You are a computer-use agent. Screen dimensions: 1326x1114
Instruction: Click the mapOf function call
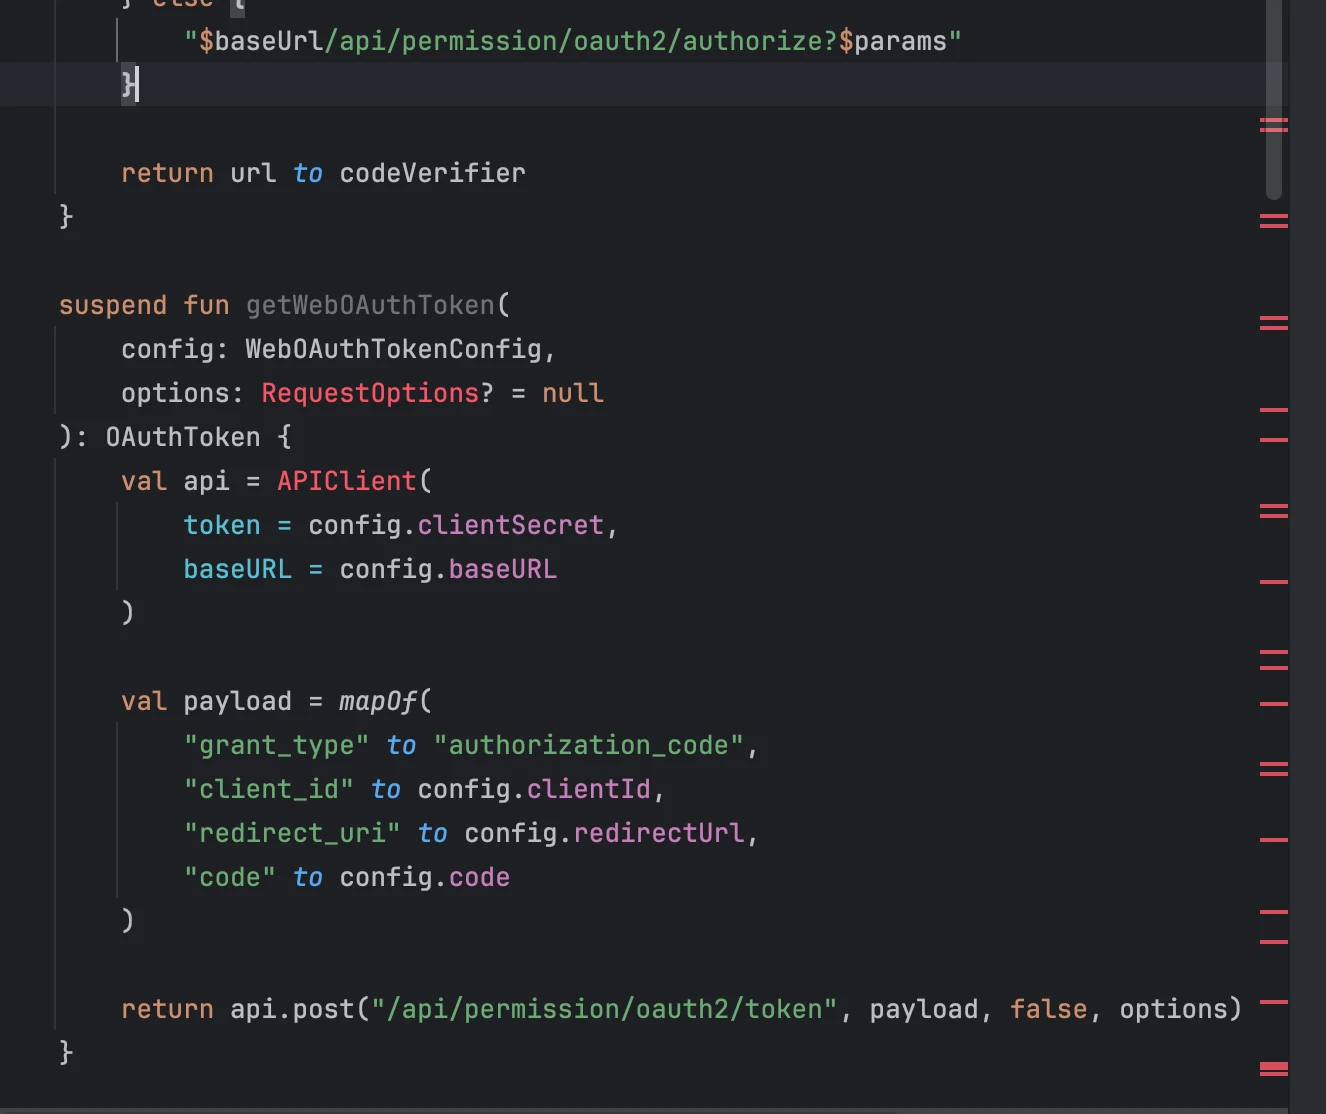[377, 701]
